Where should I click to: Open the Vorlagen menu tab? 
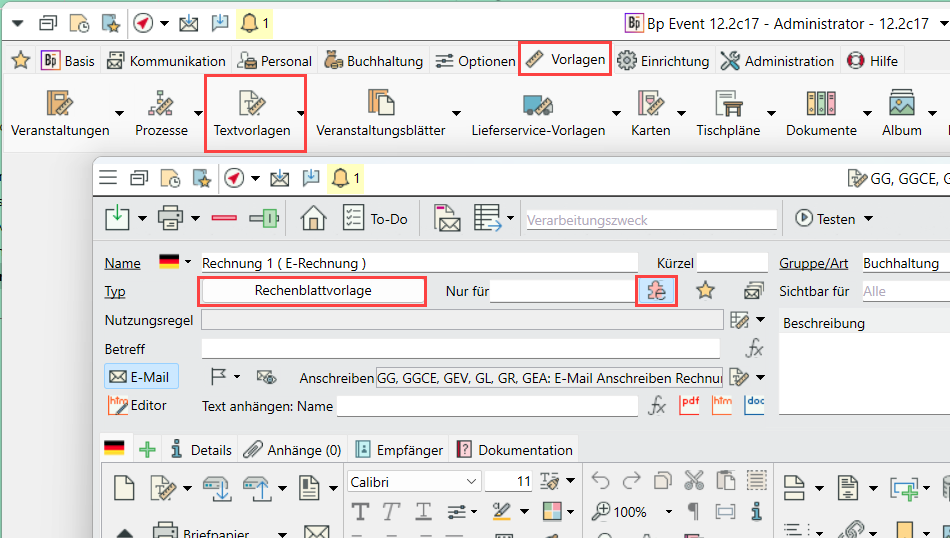[565, 60]
